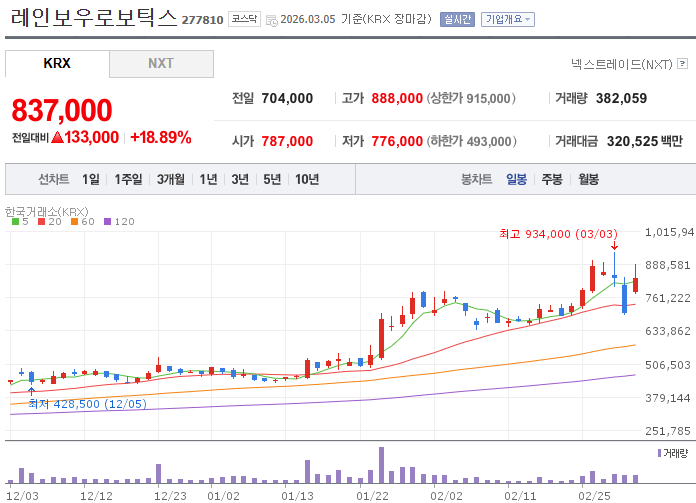Click the tallest volume bar near 01/22

tap(381, 465)
